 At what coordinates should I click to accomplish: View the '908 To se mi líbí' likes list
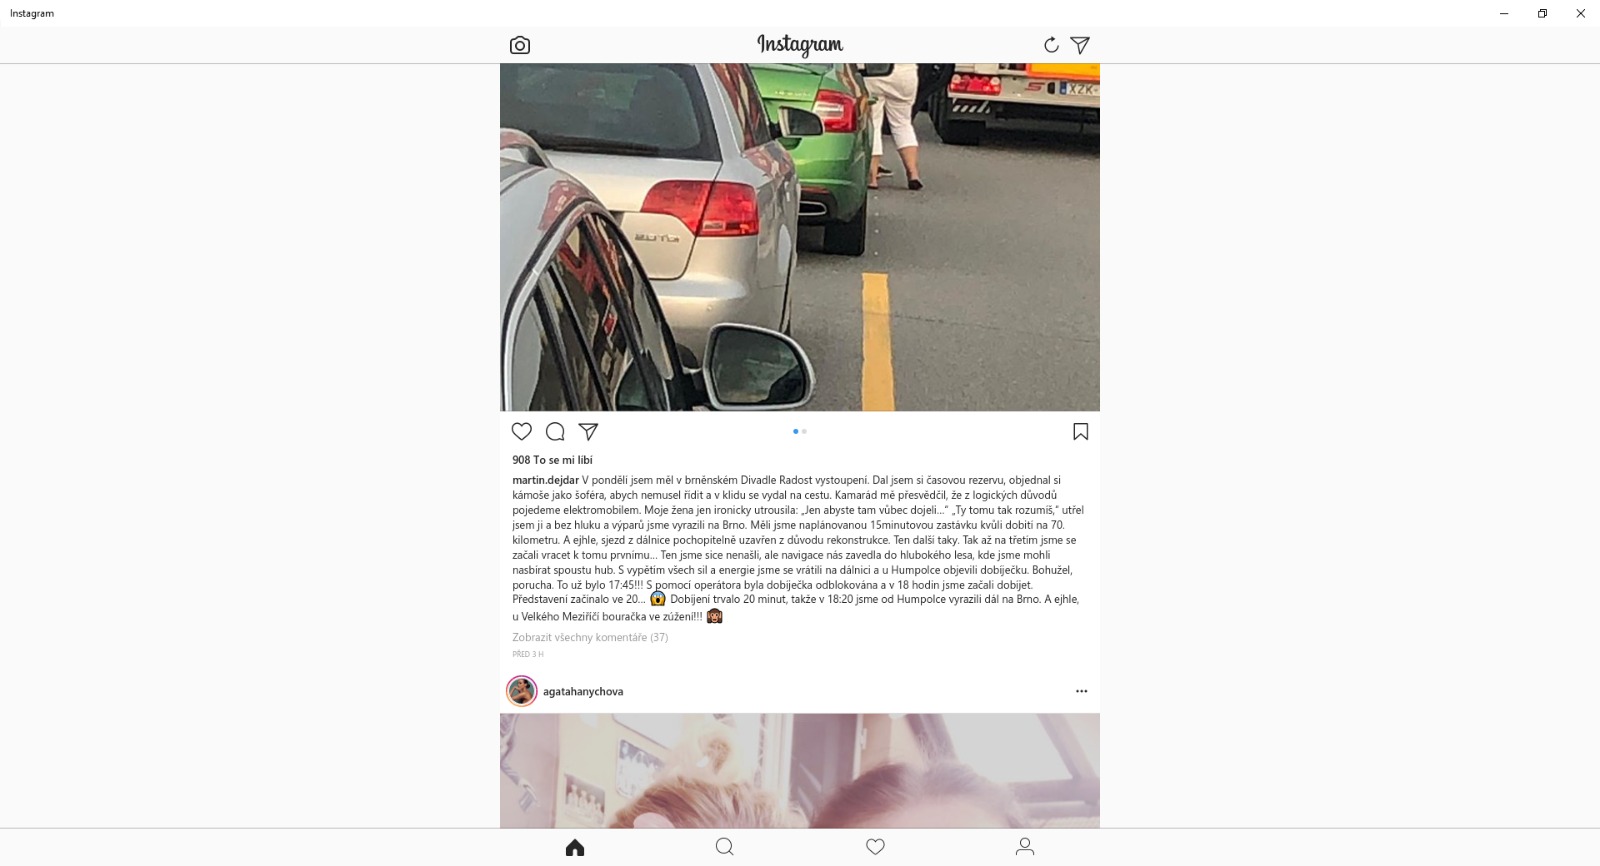click(x=552, y=460)
